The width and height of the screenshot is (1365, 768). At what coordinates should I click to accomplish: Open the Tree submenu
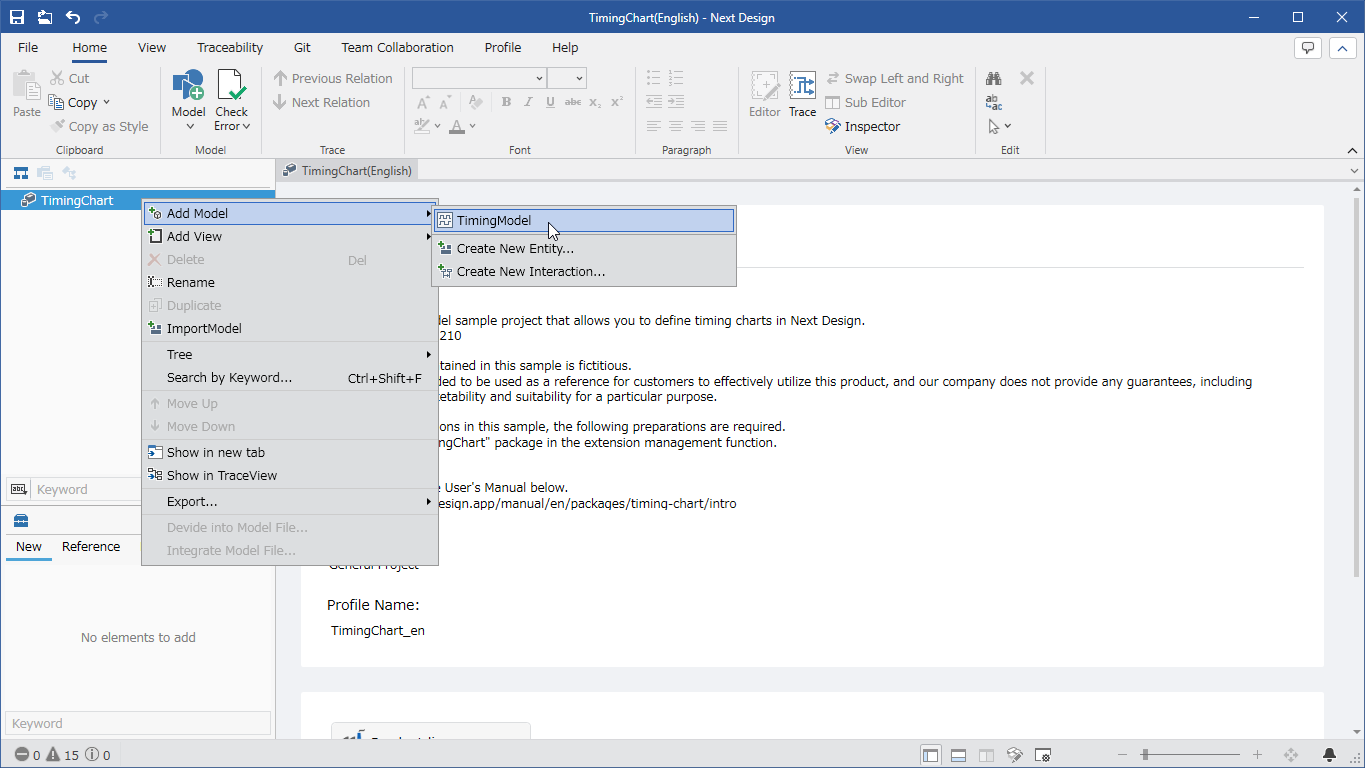pos(290,354)
